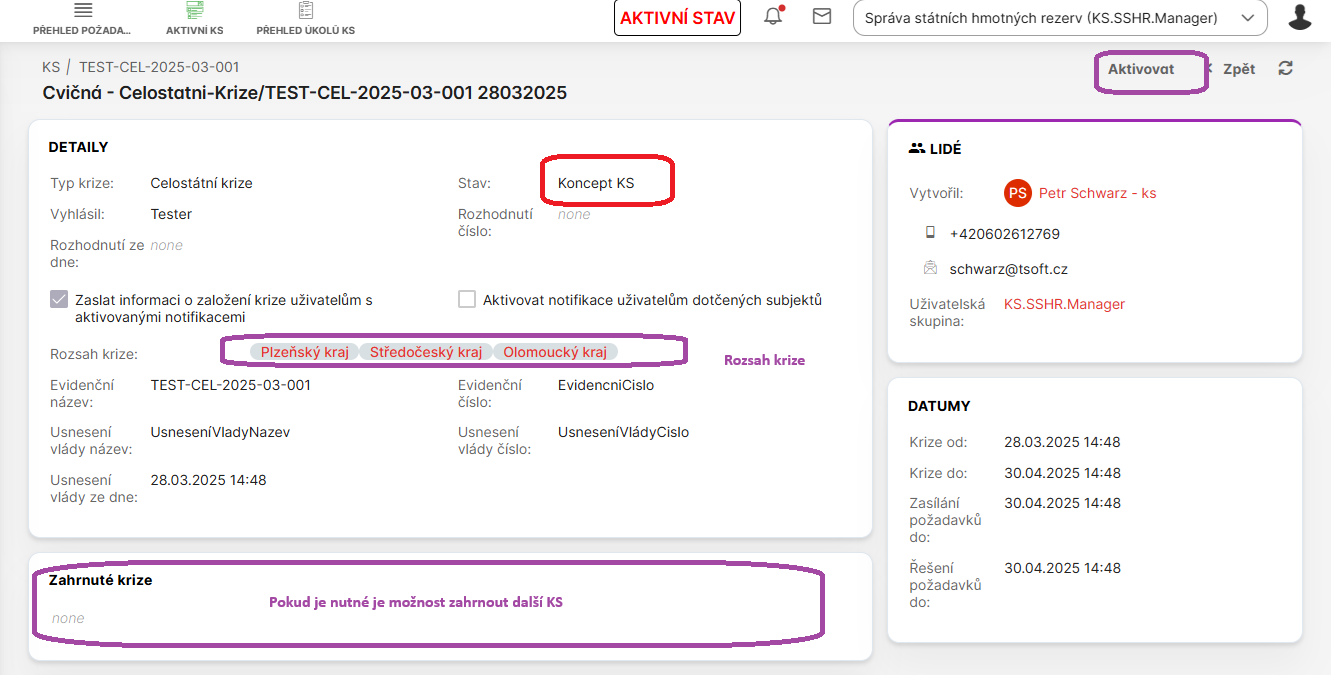Click the phone icon in Lidé panel
The height and width of the screenshot is (675, 1331).
pyautogui.click(x=931, y=233)
